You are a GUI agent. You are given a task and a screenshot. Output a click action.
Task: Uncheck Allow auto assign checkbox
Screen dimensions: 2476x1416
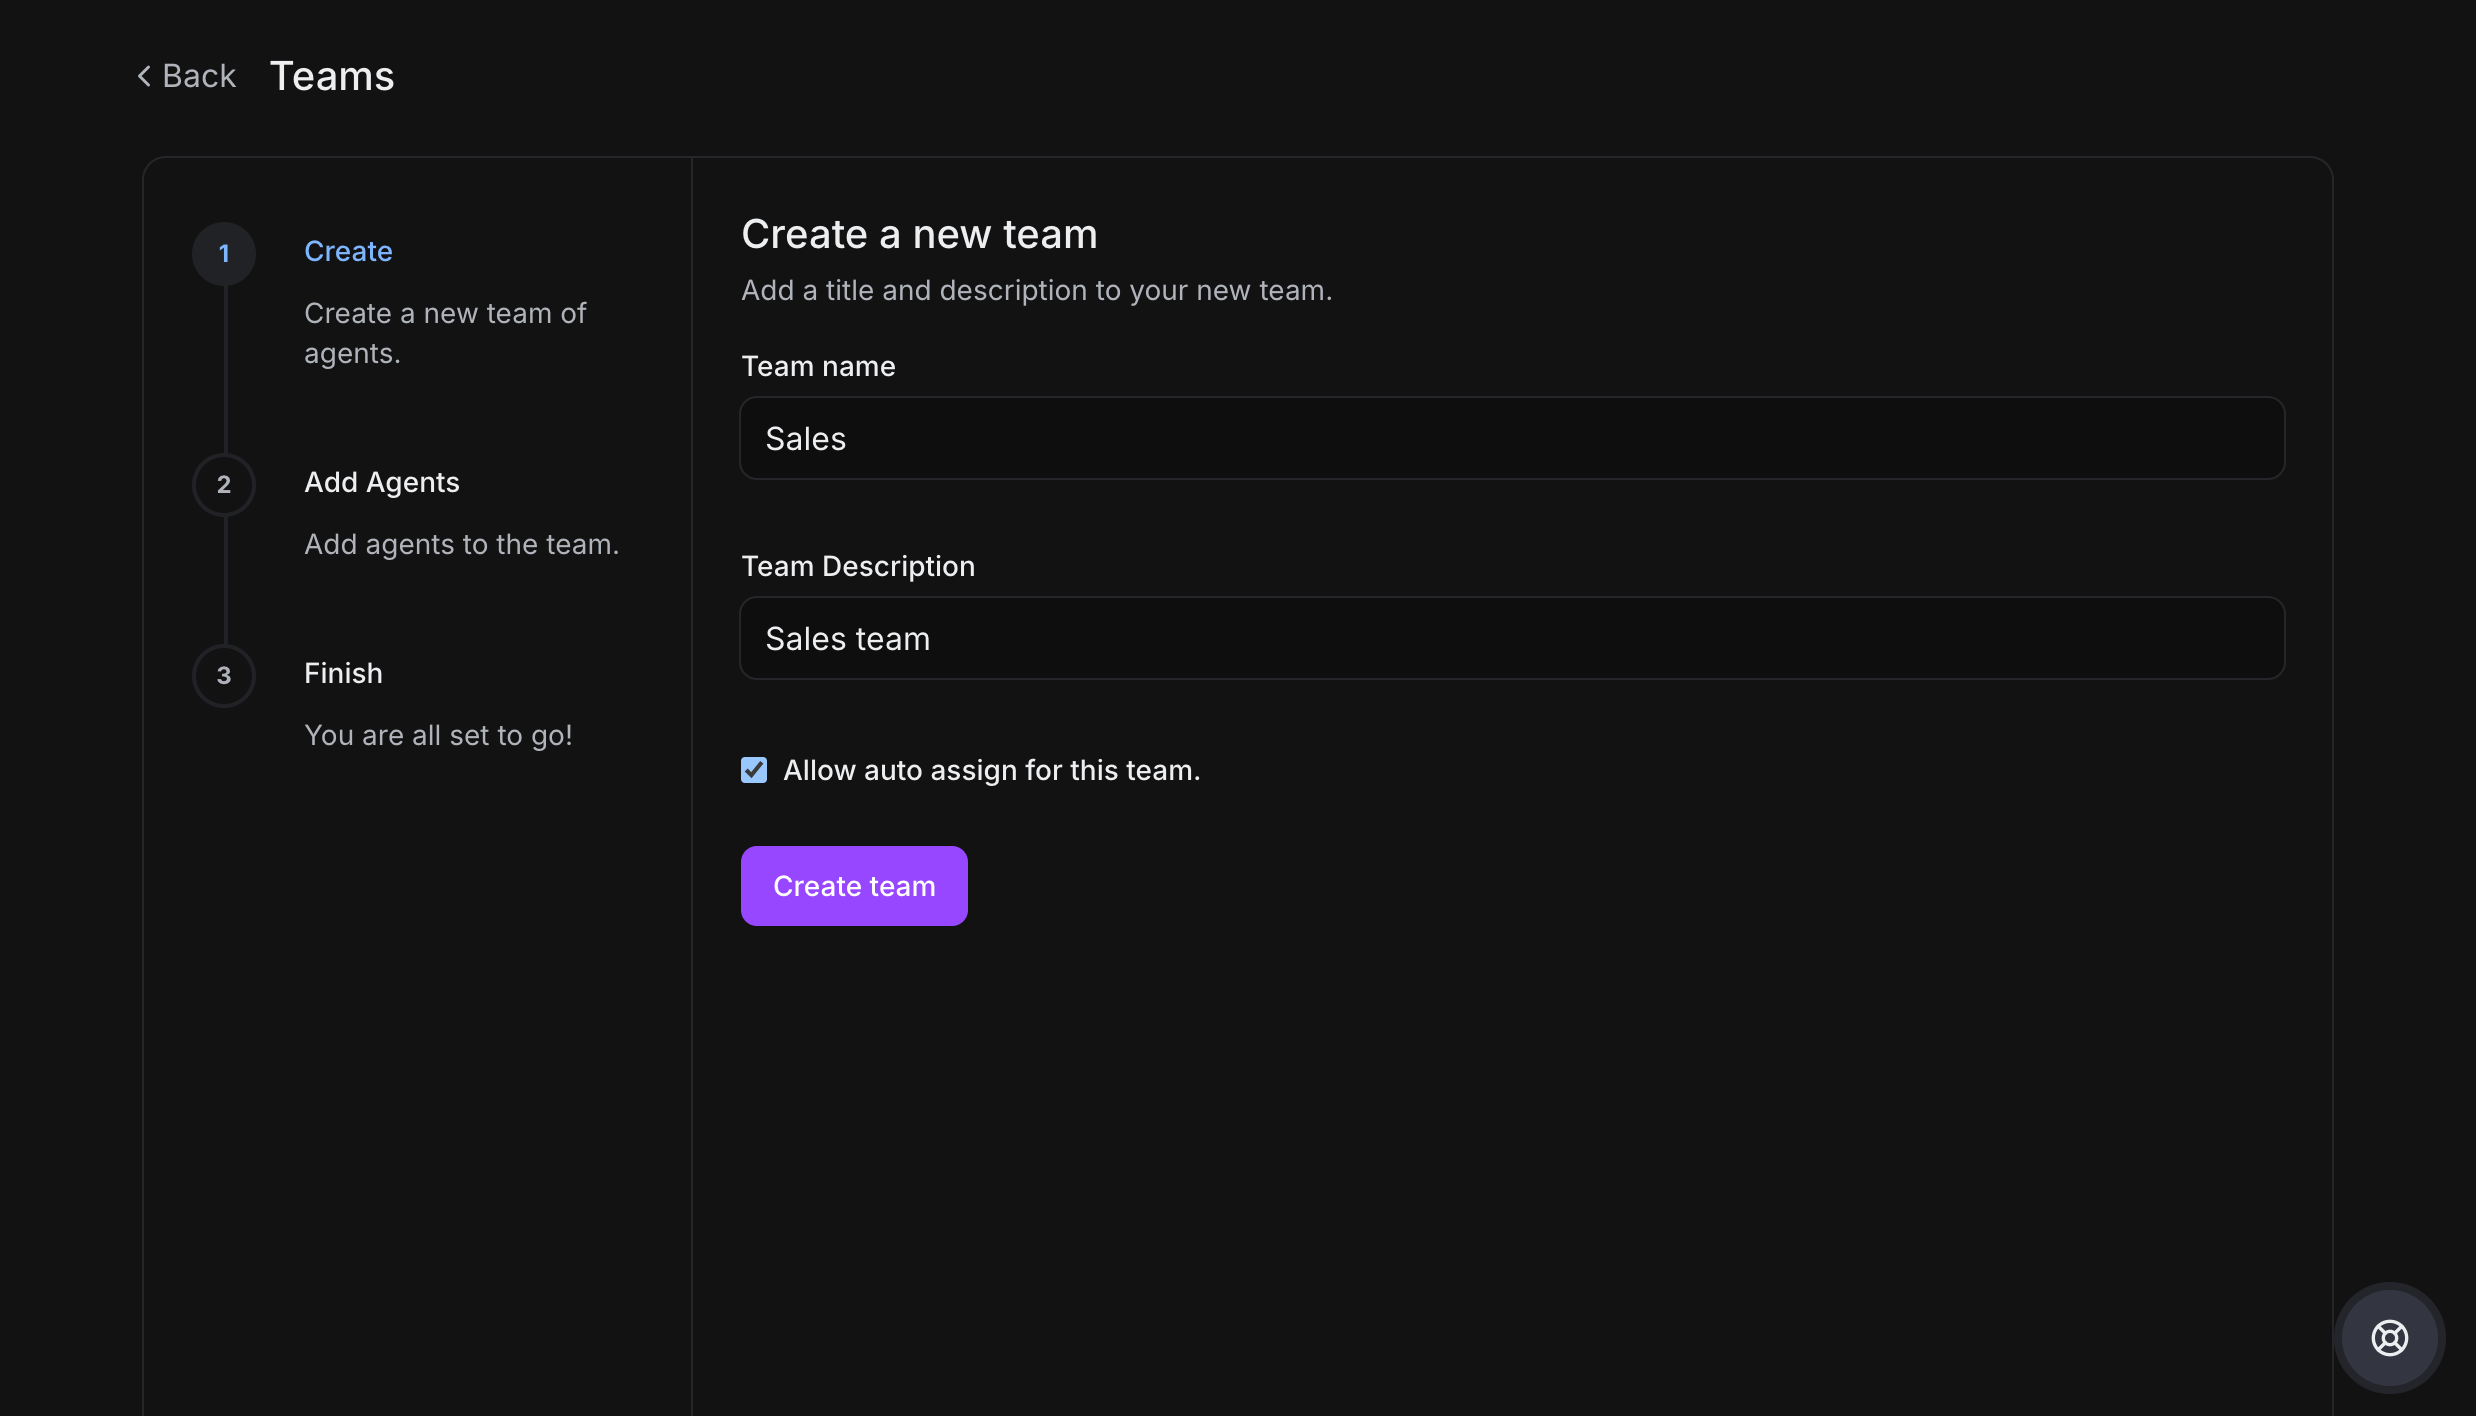click(754, 770)
